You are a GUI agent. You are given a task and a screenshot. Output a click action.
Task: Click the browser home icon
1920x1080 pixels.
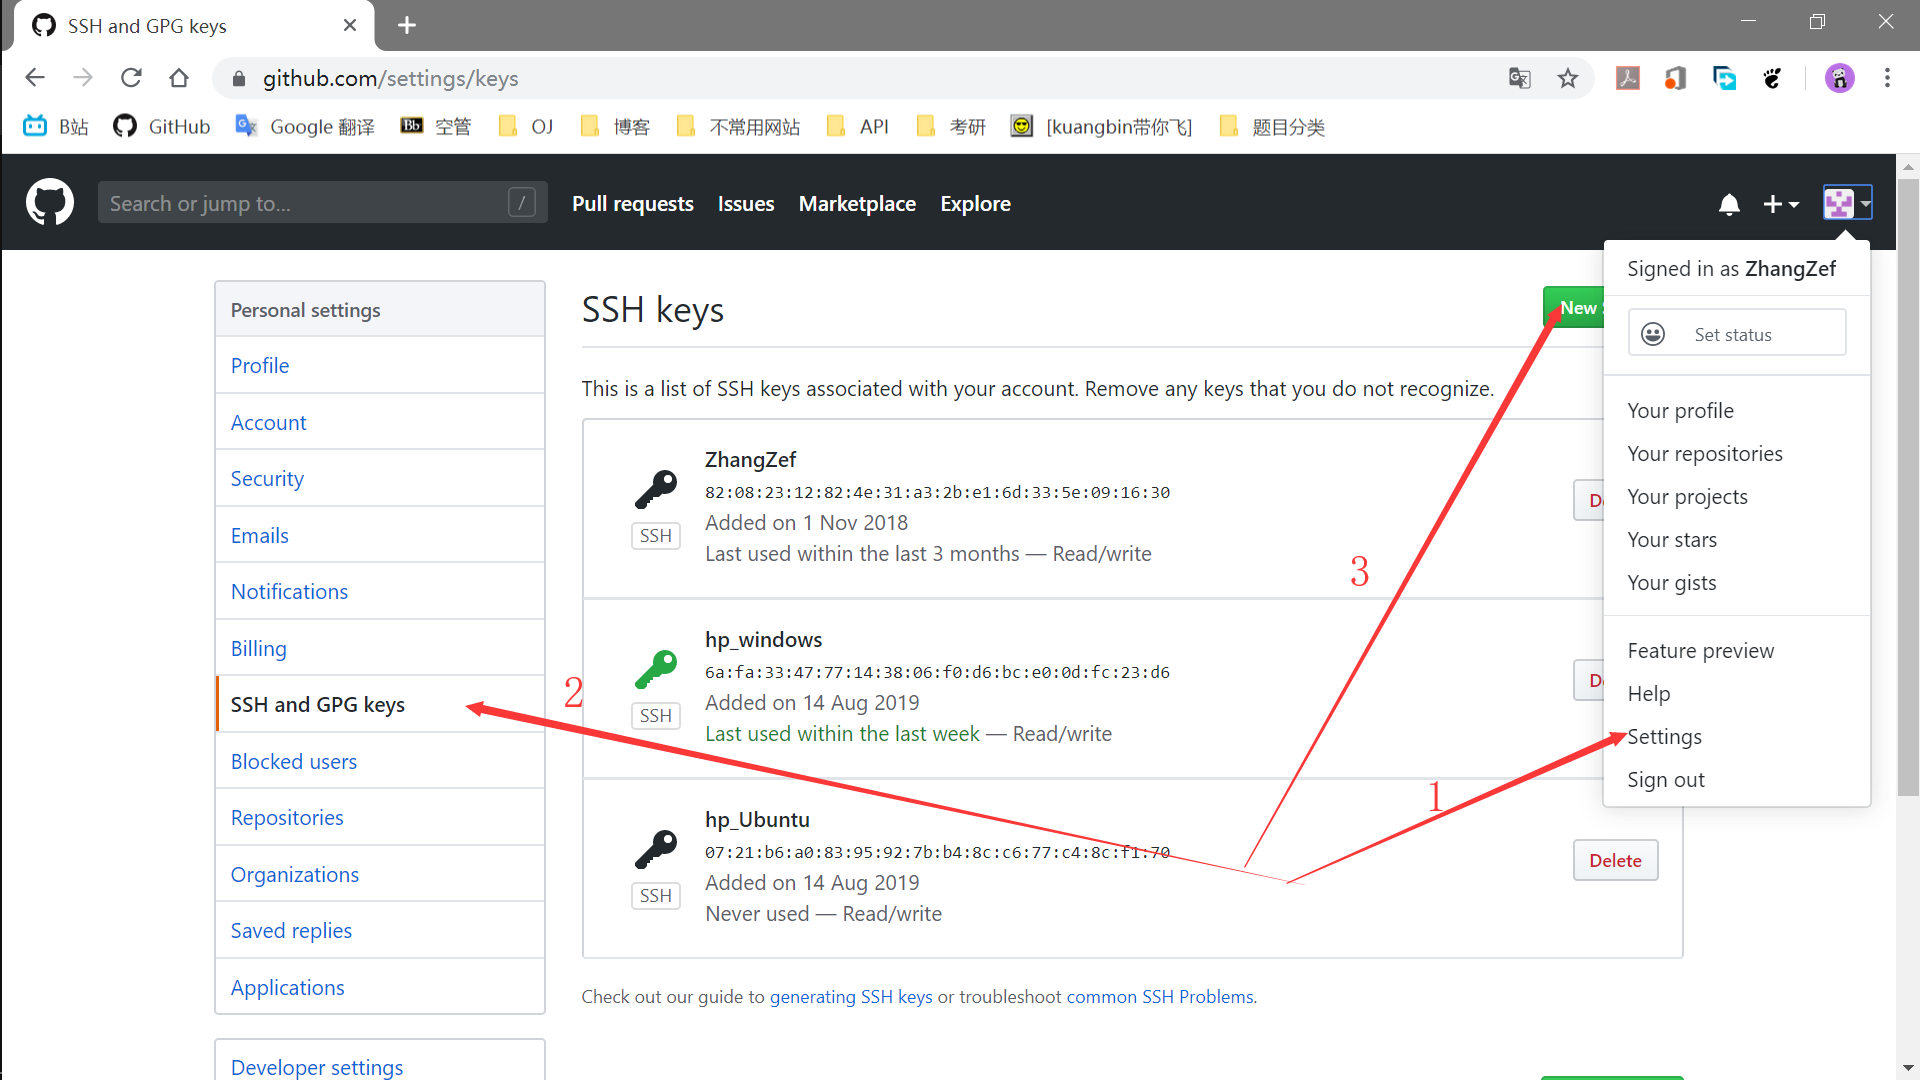(x=179, y=78)
